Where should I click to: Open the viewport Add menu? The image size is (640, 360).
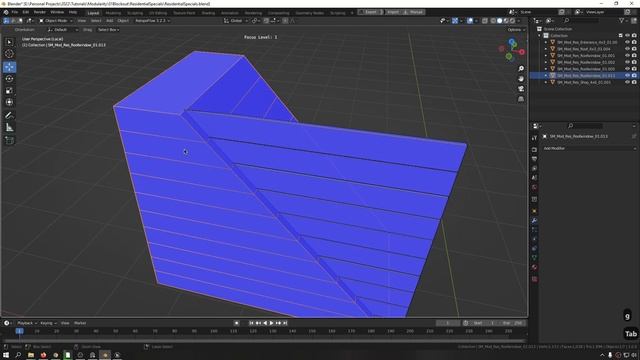(109, 20)
